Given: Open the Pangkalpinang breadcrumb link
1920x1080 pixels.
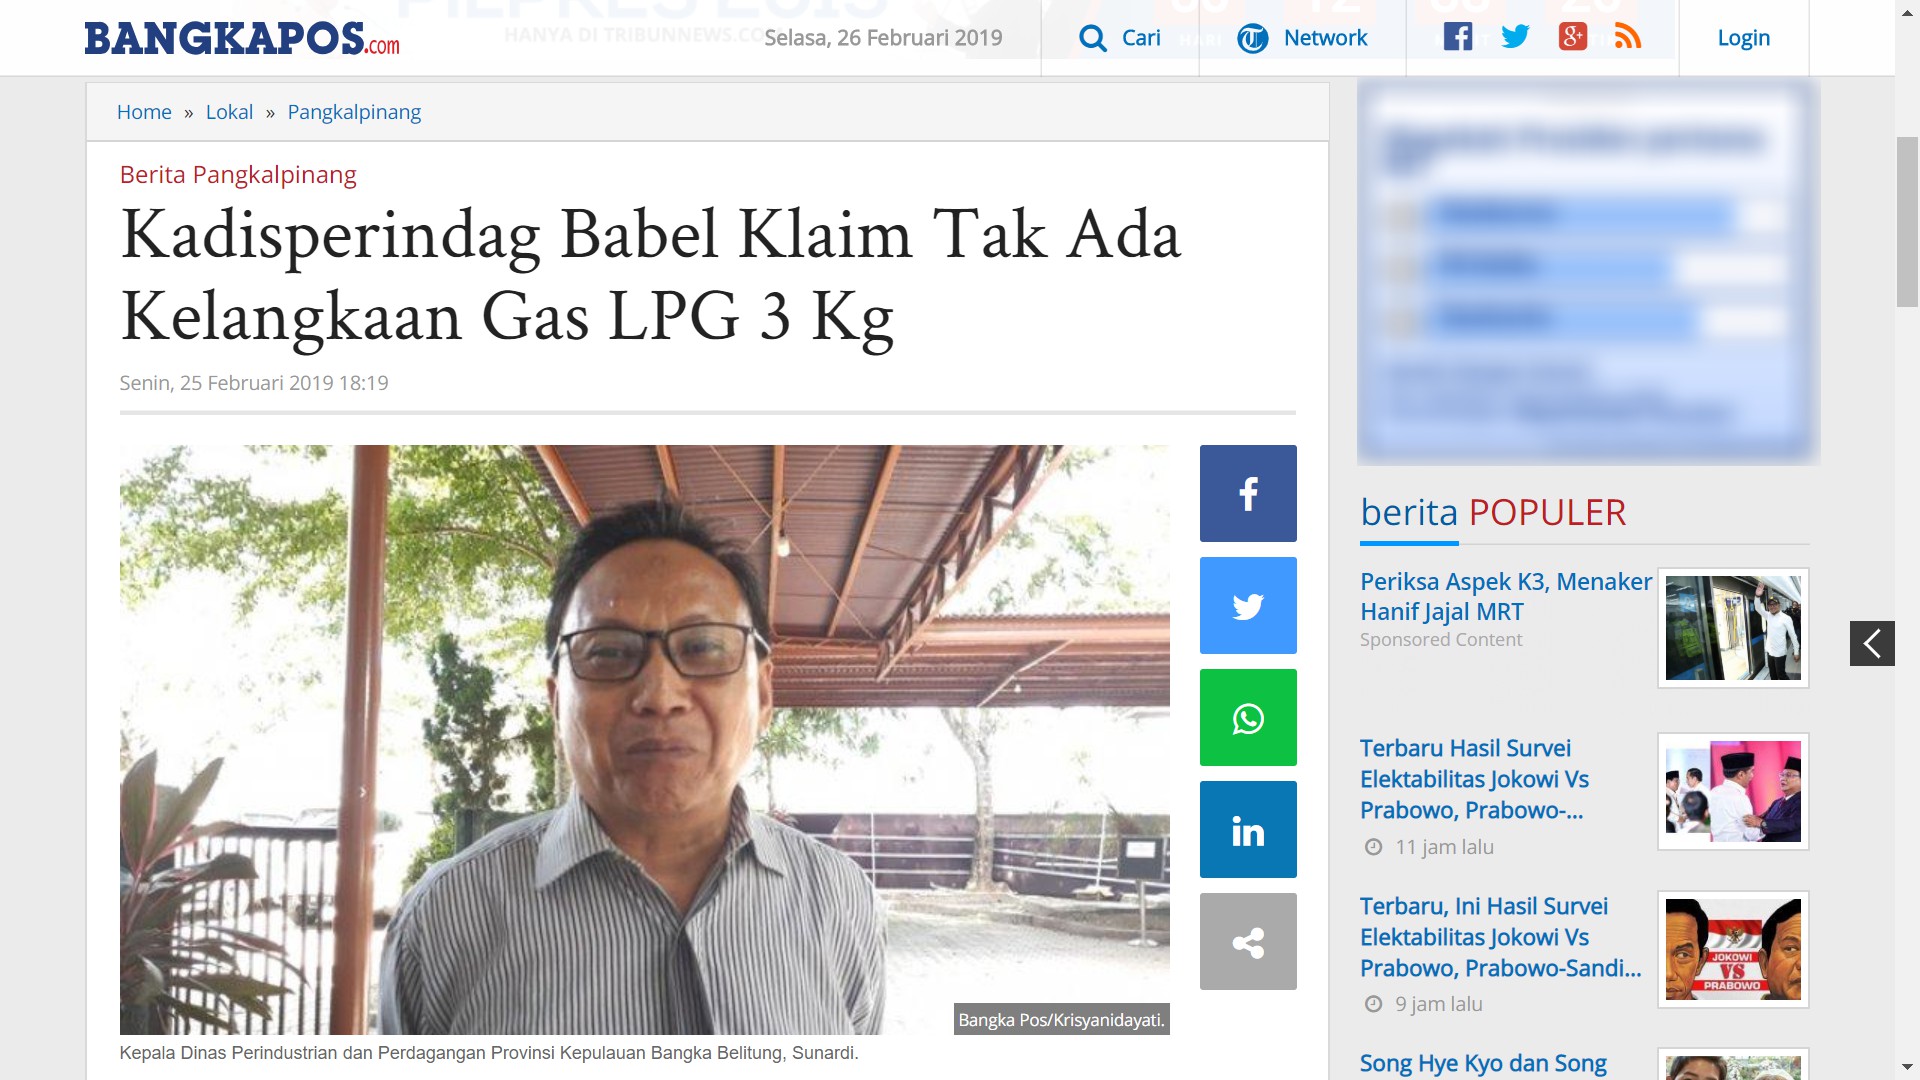Looking at the screenshot, I should [354, 112].
